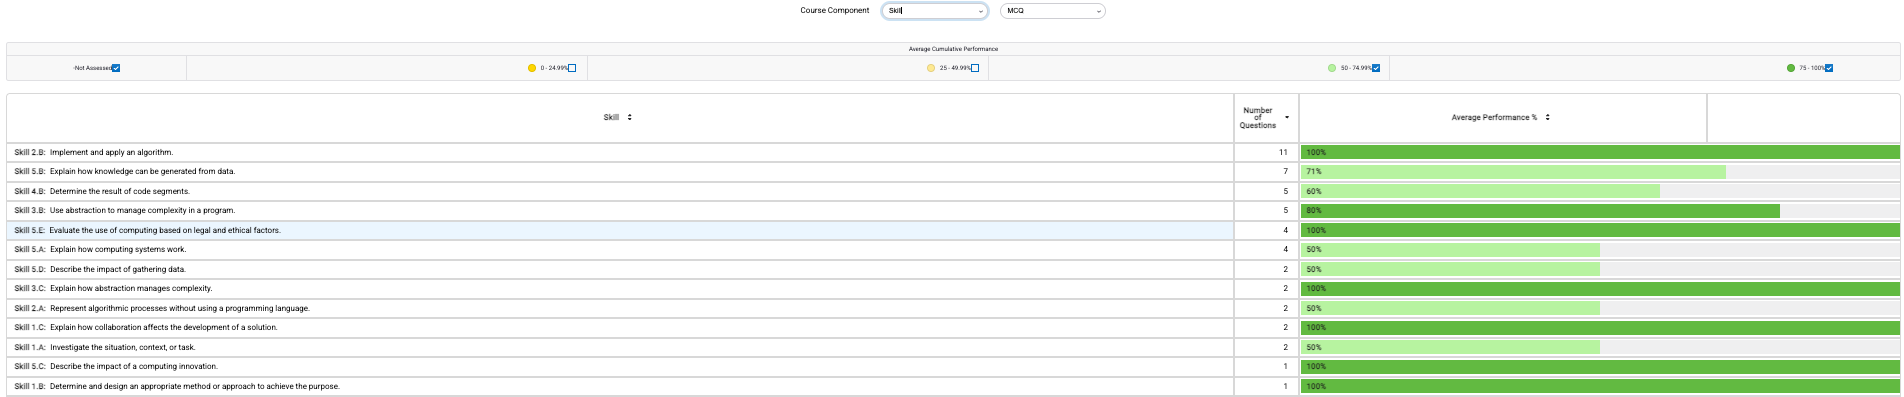1904x397 pixels.
Task: Select Skill 5.E Evaluate the use of computing
Action: 620,230
